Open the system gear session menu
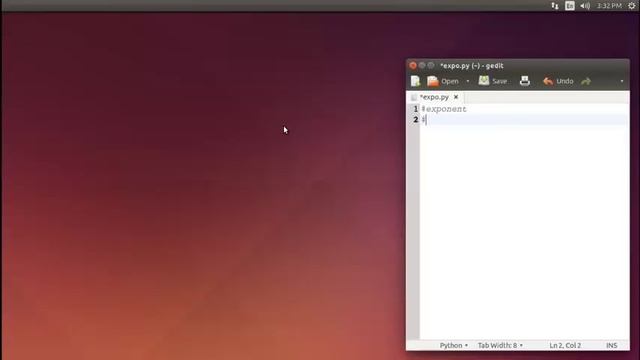640x360 pixels. pos(632,6)
